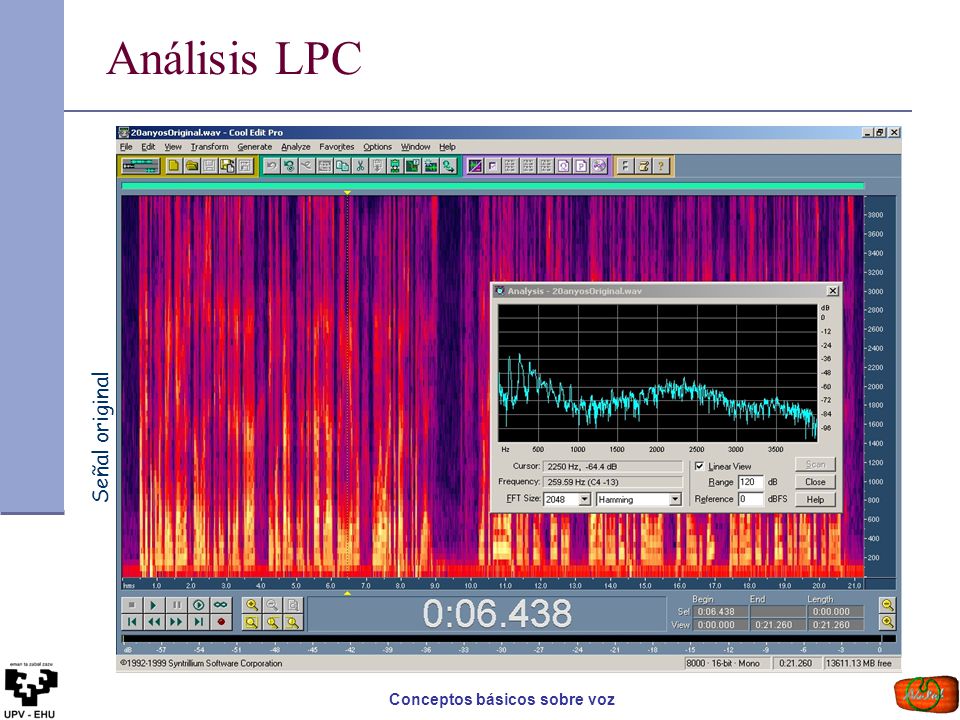
Task: Open the CD player toolbar icon
Action: point(599,166)
